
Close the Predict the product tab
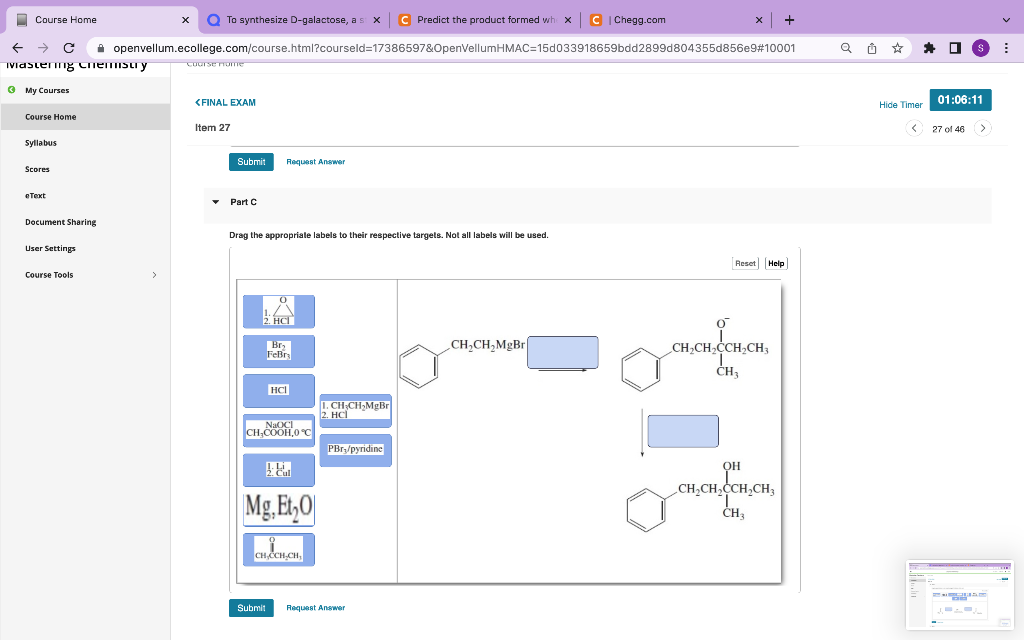pyautogui.click(x=568, y=20)
